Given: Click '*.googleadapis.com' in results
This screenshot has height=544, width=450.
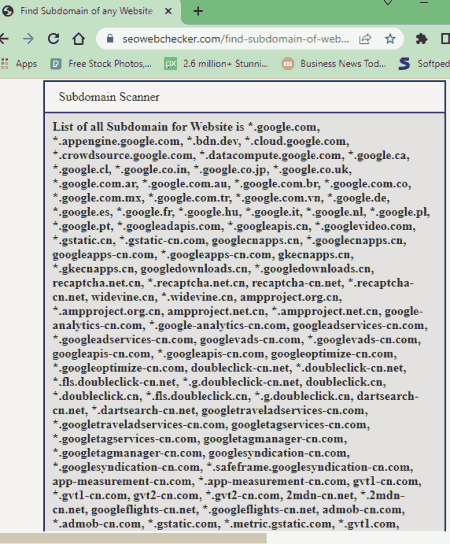Looking at the screenshot, I should tap(169, 226).
